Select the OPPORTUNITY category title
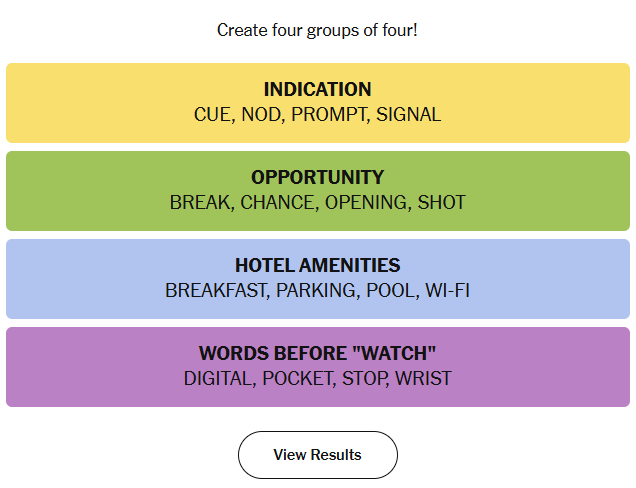Screen dimensions: 636x488 click(x=318, y=177)
